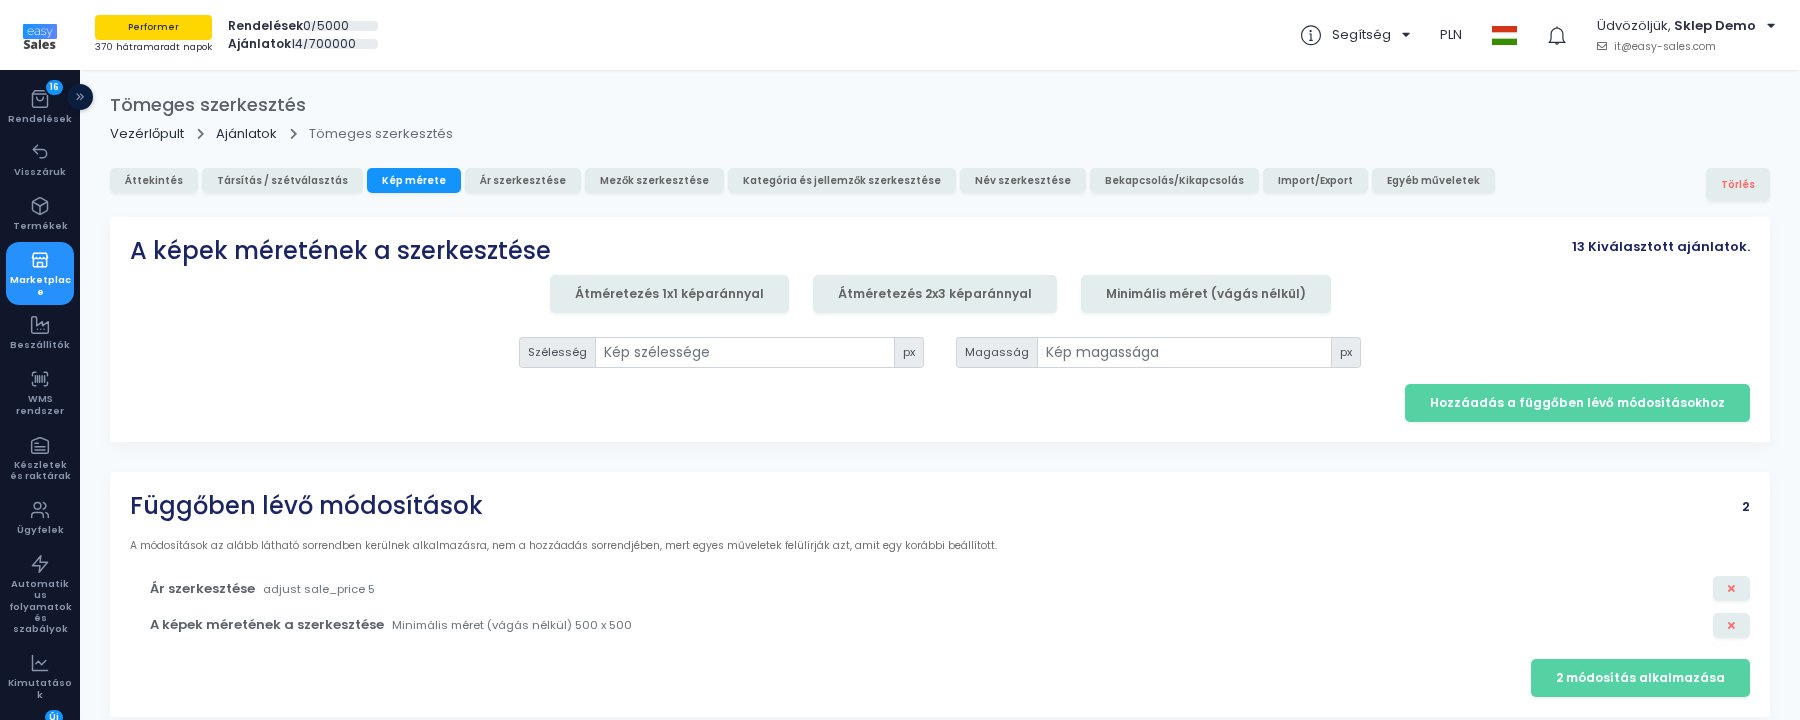Image resolution: width=1800 pixels, height=720 pixels.
Task: Click the notification bell icon
Action: 1557,36
